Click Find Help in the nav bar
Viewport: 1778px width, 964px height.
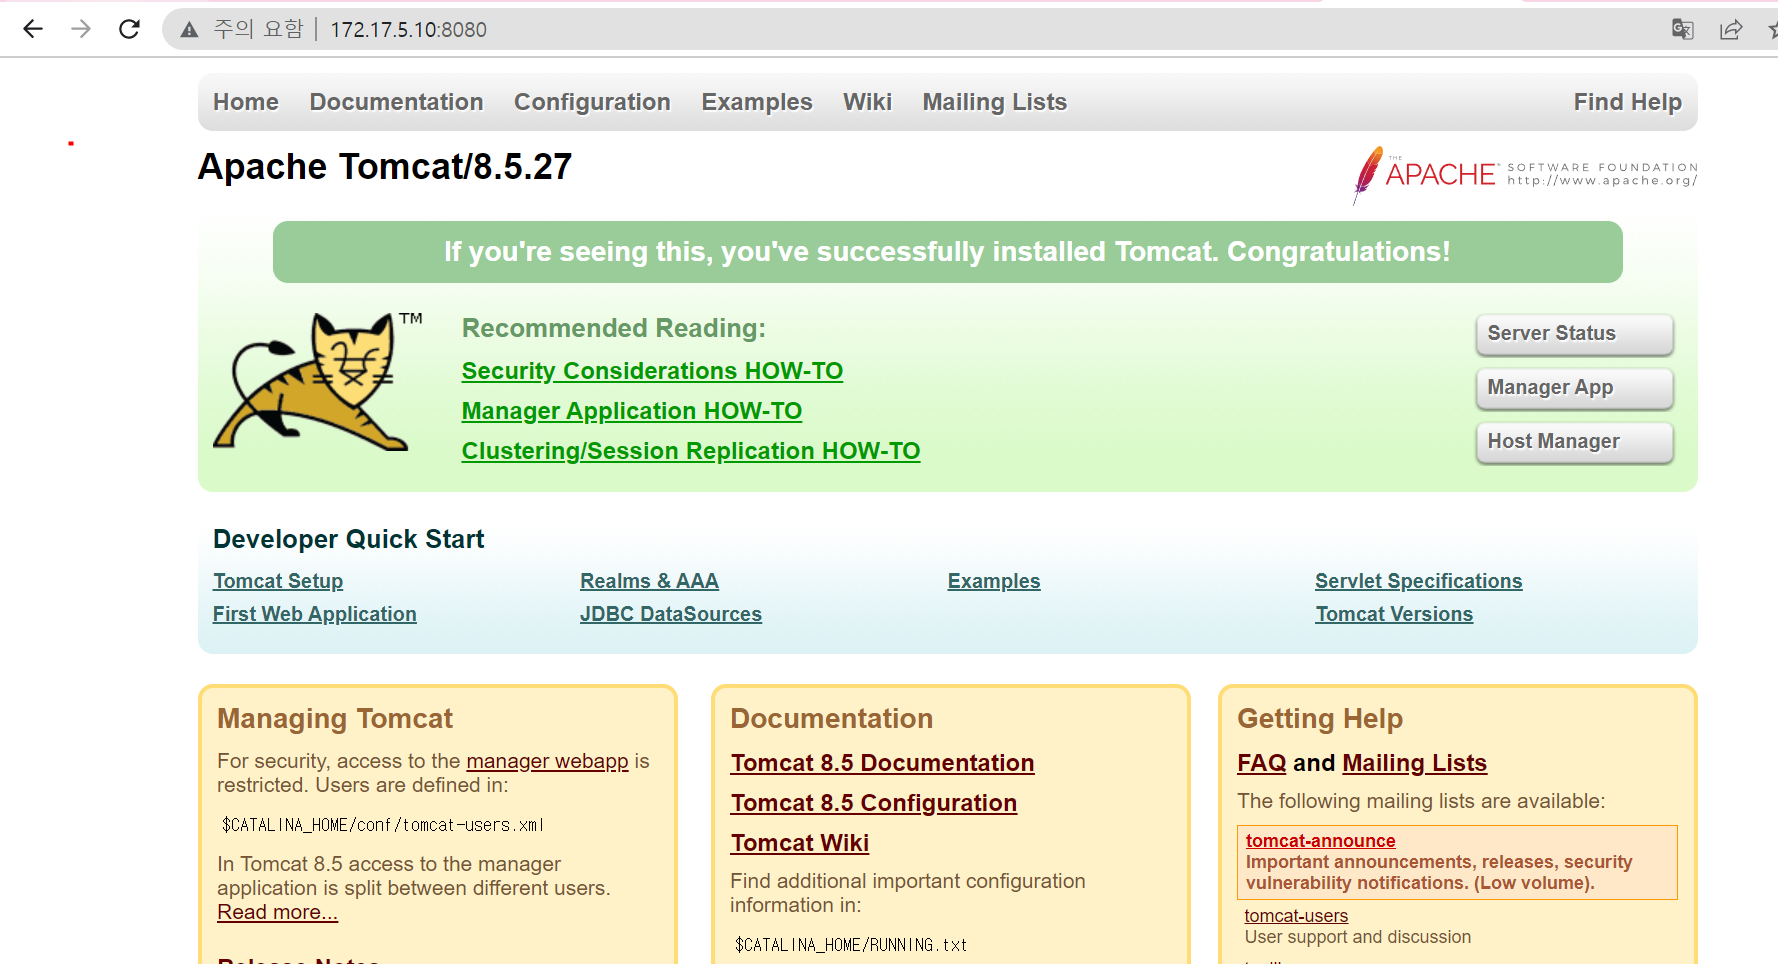[x=1628, y=102]
